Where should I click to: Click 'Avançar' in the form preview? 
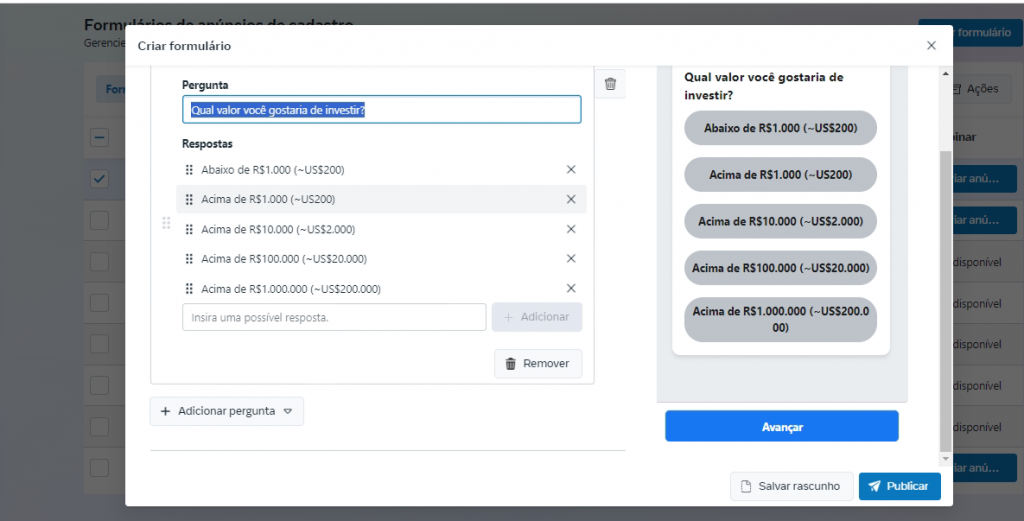(781, 426)
